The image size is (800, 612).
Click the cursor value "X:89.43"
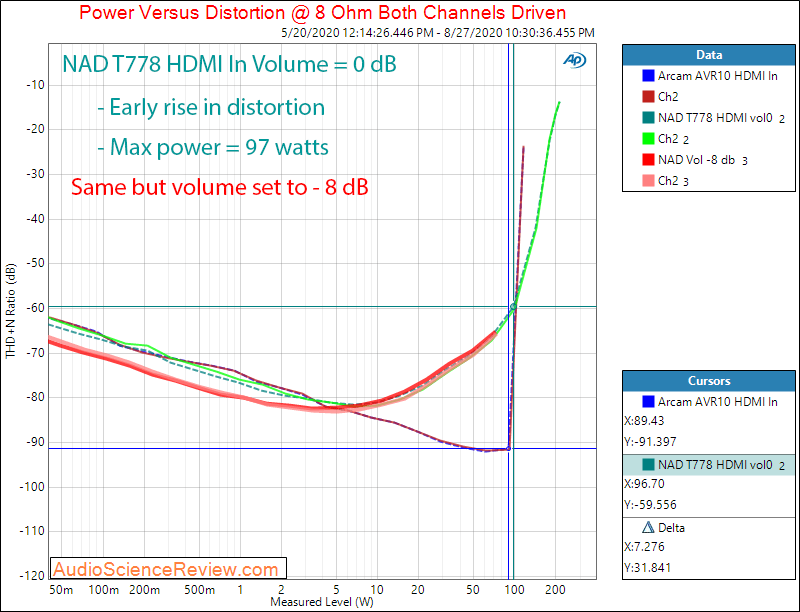pyautogui.click(x=644, y=421)
